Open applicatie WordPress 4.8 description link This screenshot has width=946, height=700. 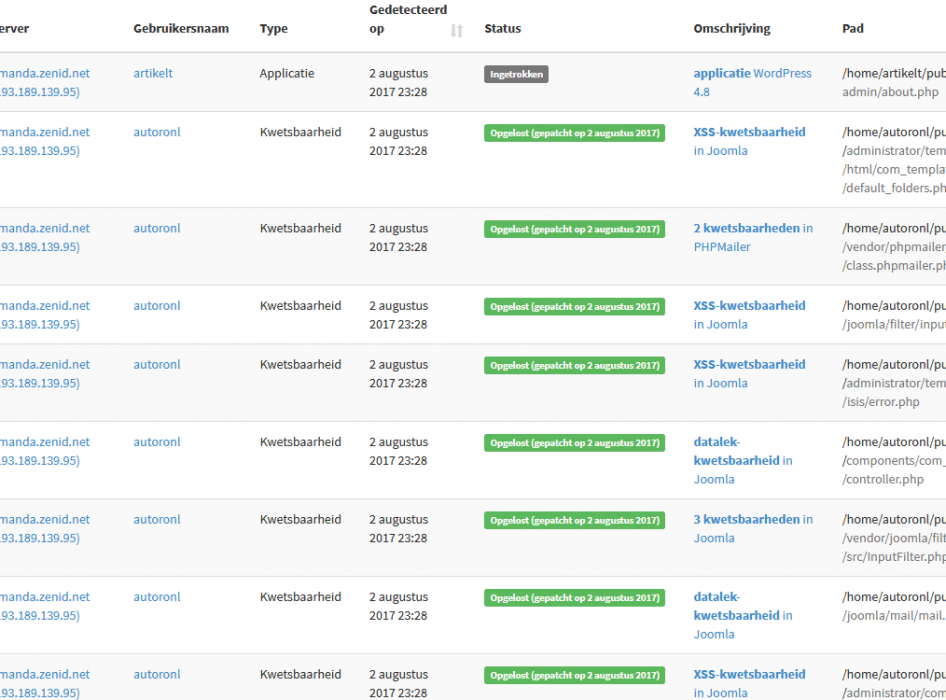click(752, 82)
